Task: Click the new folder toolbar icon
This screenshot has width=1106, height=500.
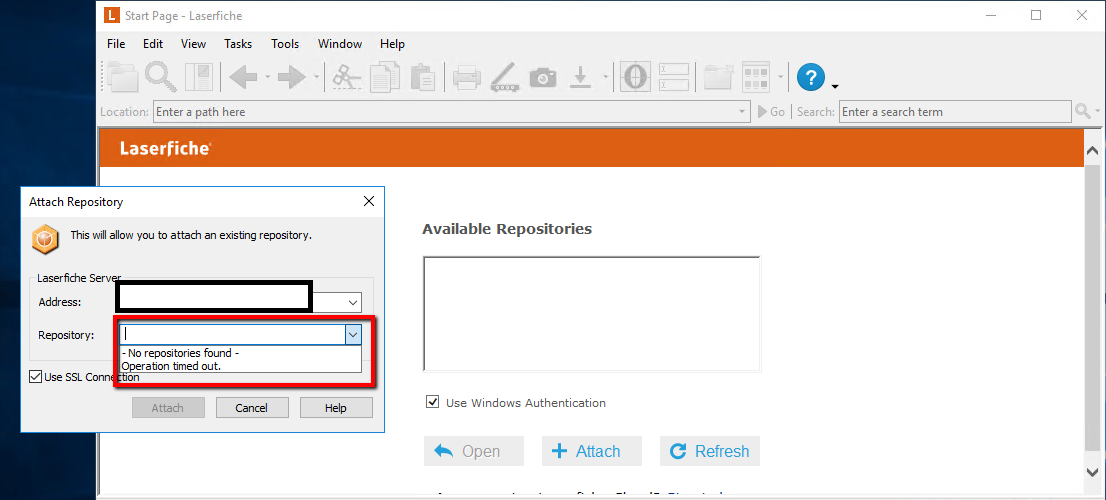Action: coord(718,77)
